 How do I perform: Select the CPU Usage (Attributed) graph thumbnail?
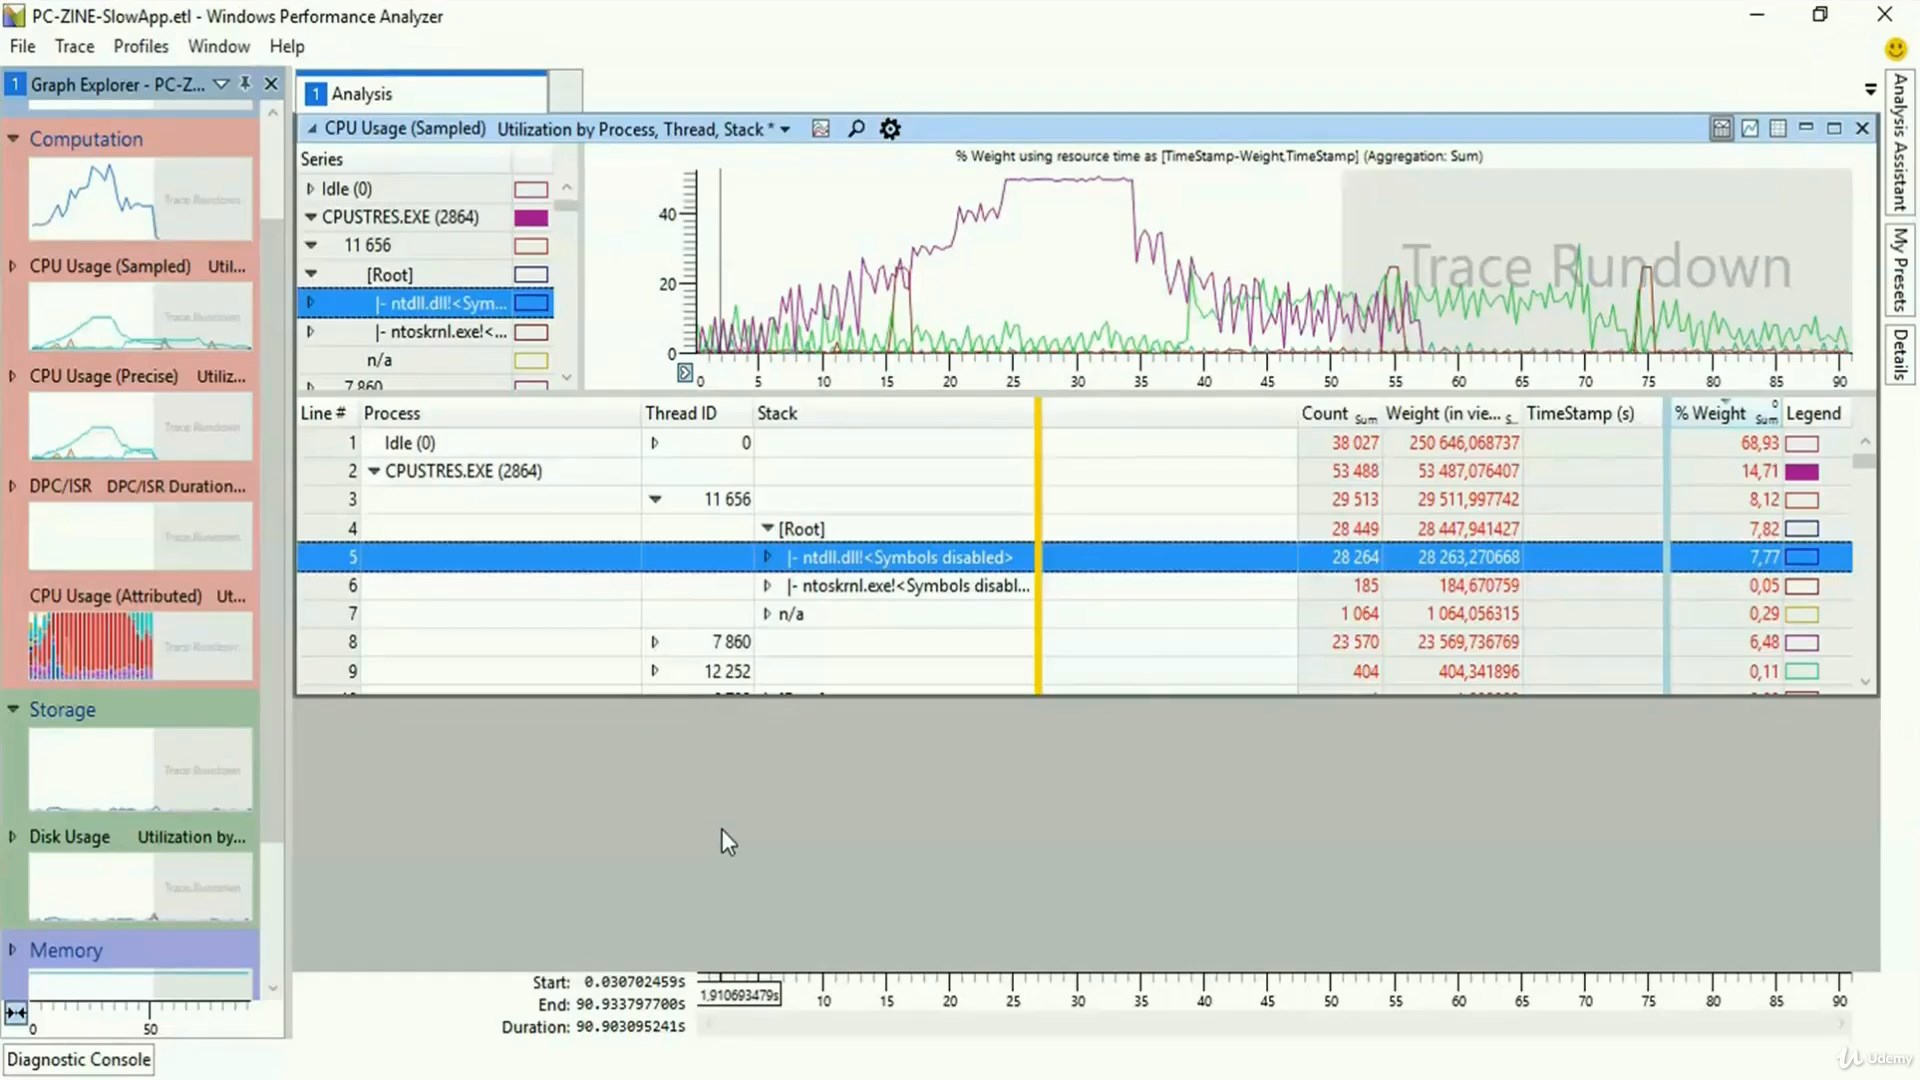point(140,645)
